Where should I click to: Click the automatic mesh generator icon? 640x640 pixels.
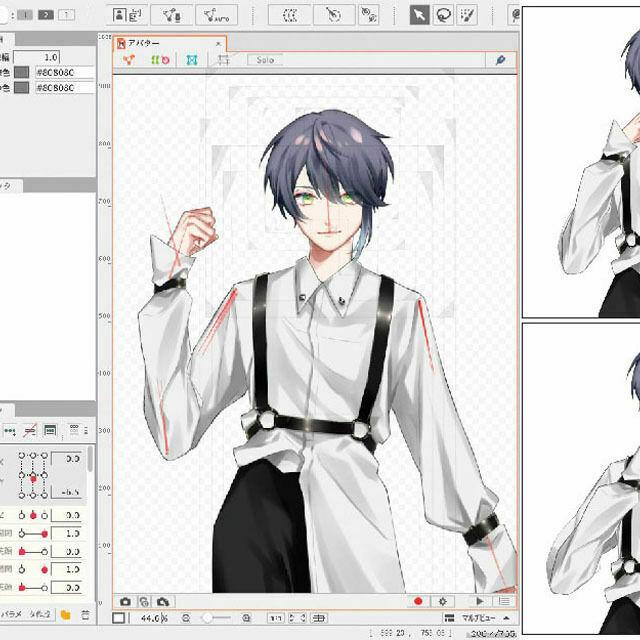click(x=217, y=15)
